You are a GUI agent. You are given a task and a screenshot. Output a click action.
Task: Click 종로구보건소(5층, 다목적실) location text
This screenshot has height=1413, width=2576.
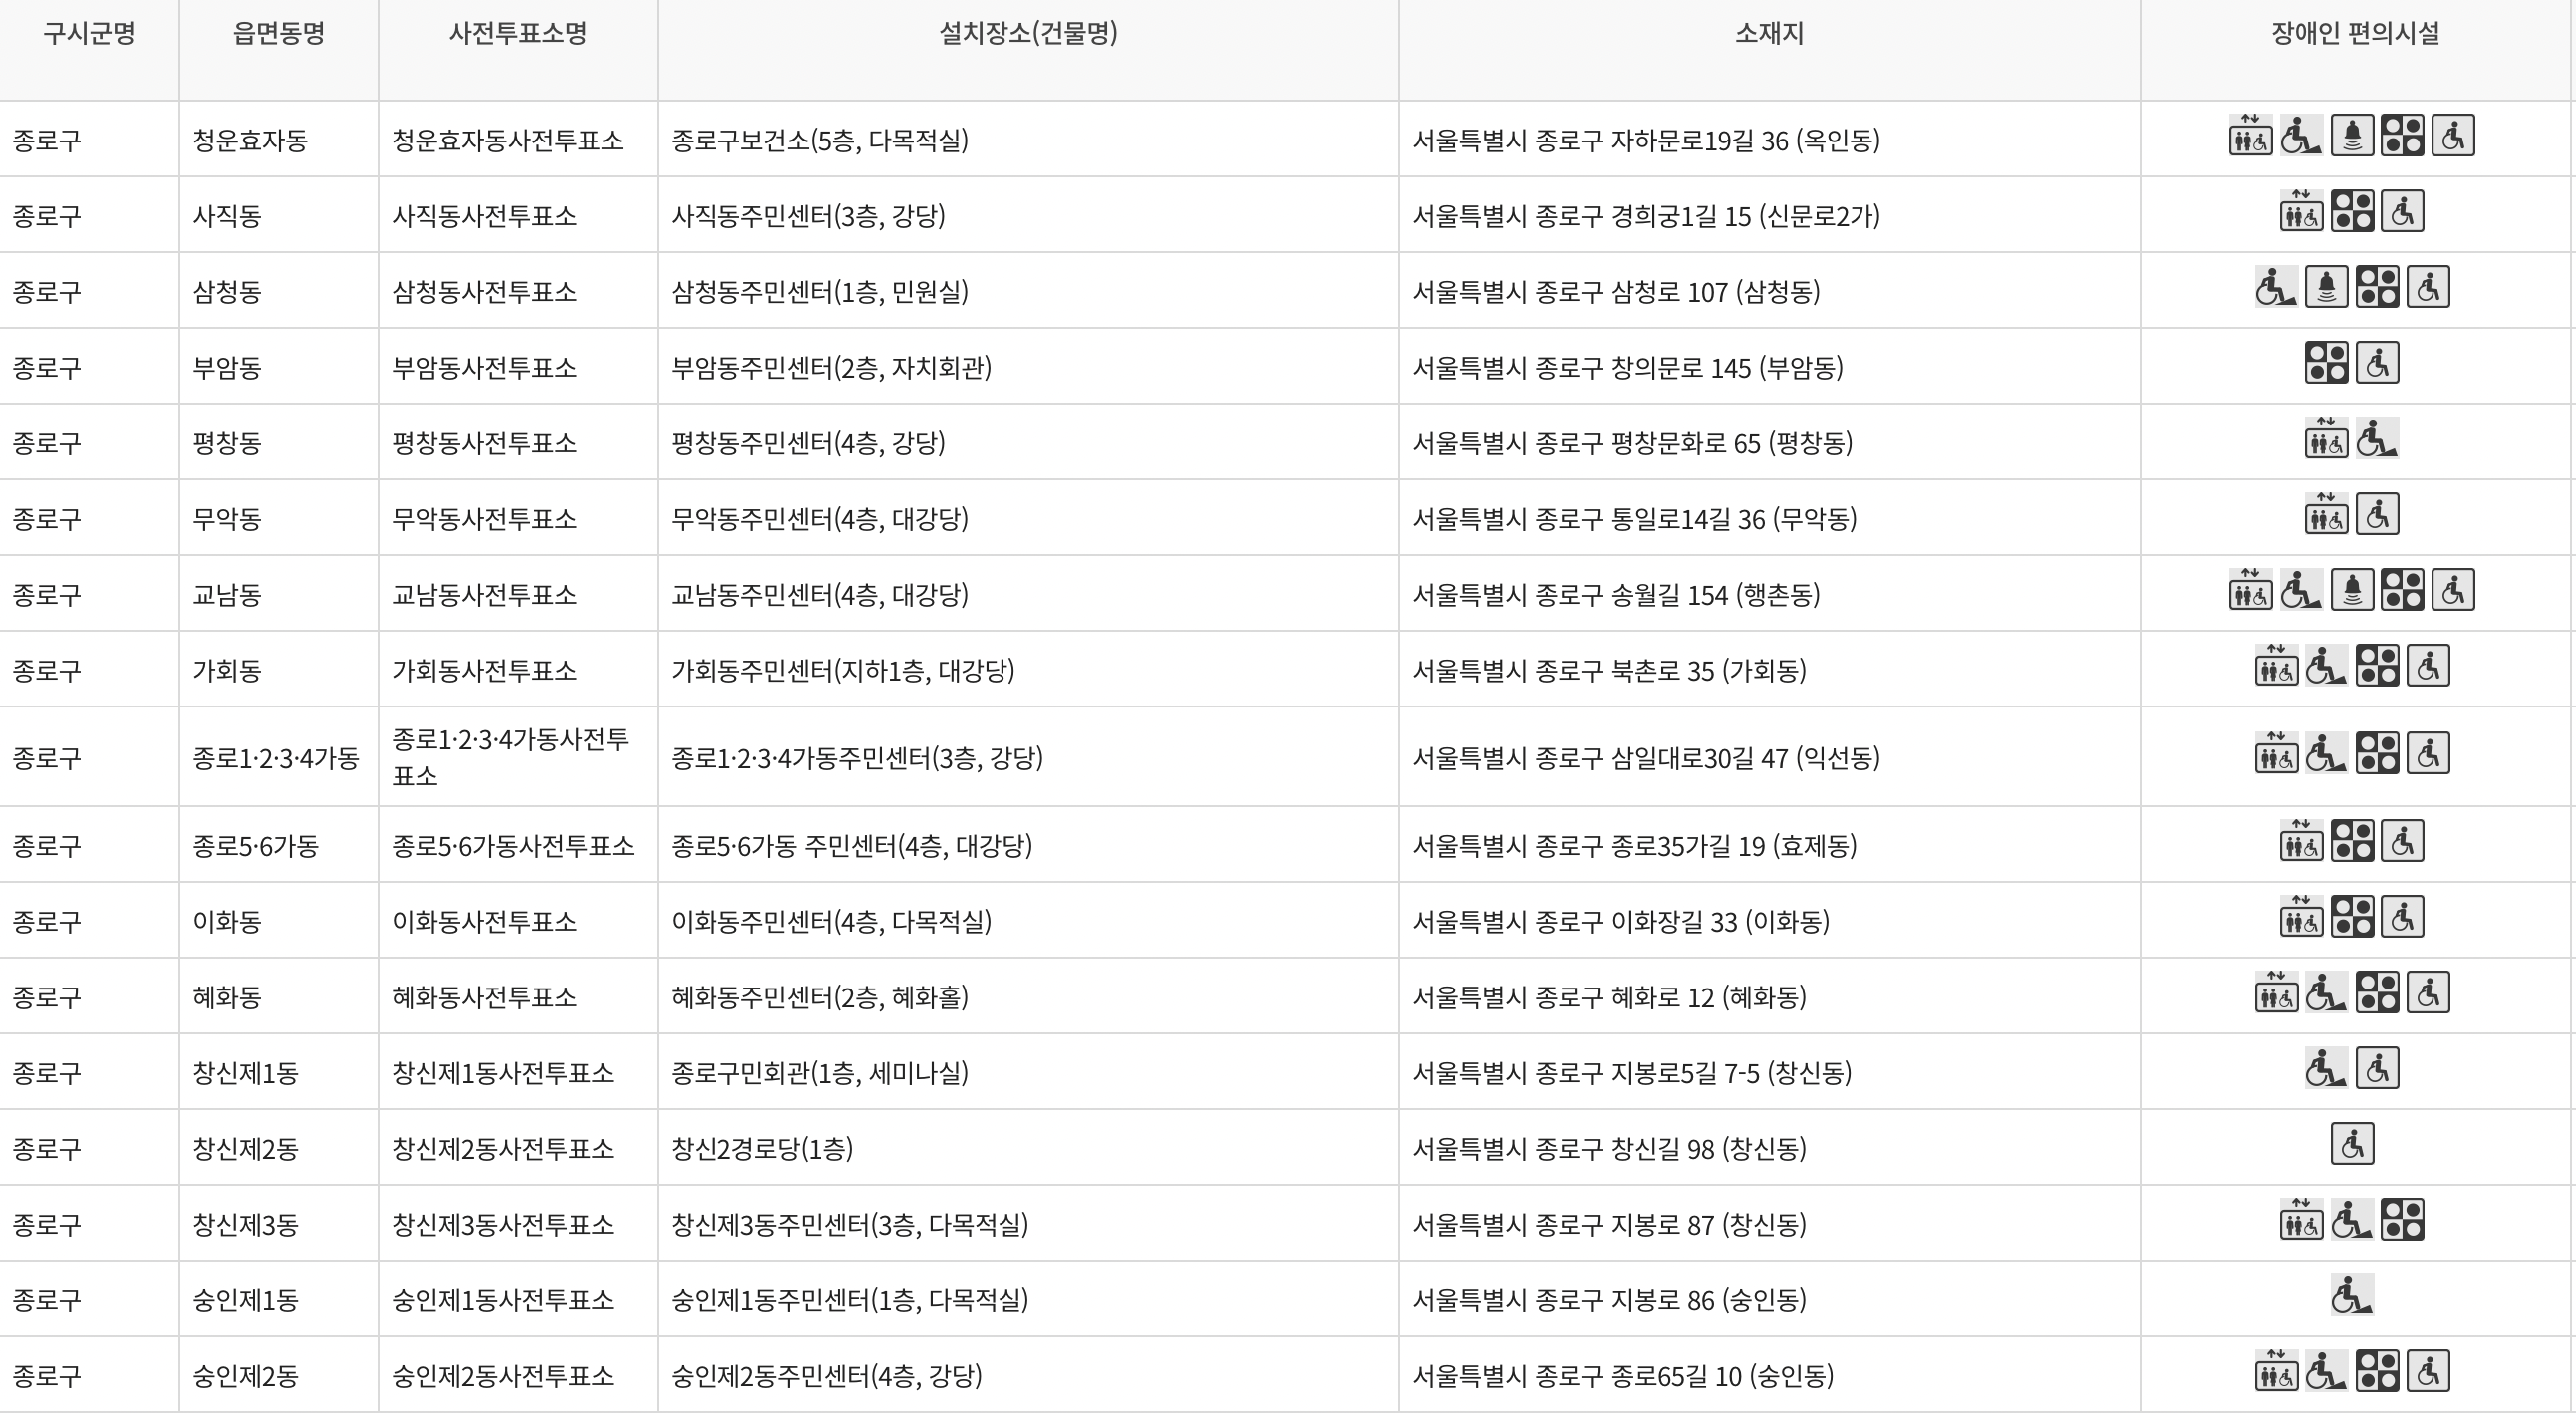coord(819,140)
